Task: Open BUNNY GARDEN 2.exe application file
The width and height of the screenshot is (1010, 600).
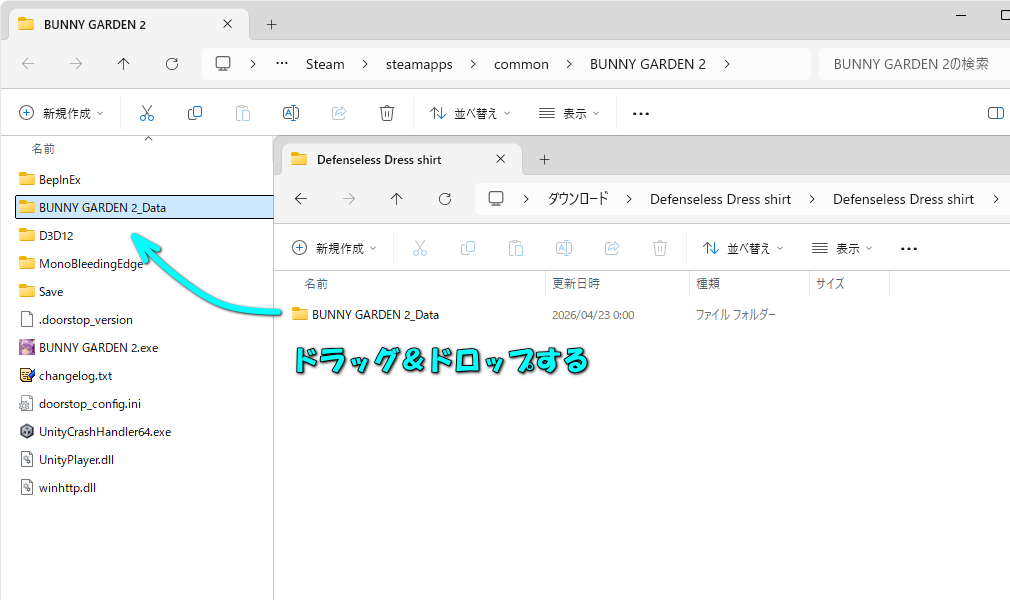Action: click(x=98, y=348)
